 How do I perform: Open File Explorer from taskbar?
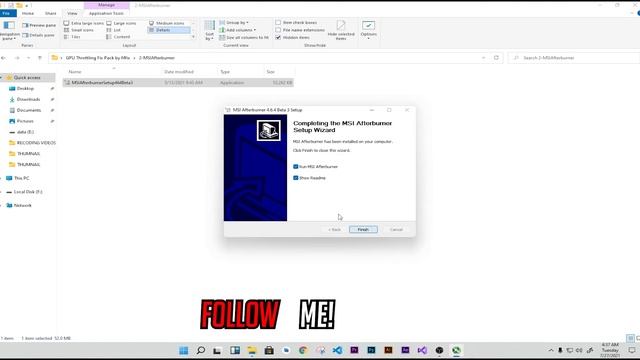[251, 350]
